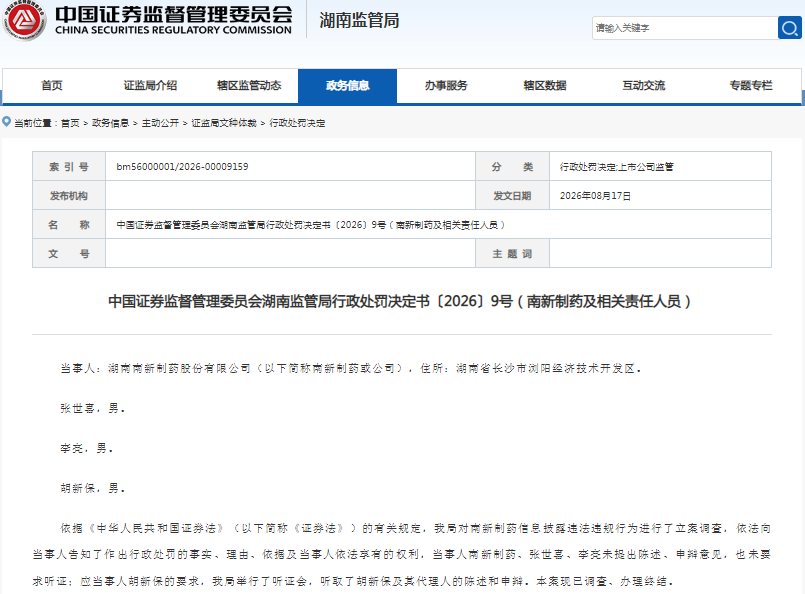
Task: Click the 湖南监管局 header title
Action: tap(359, 20)
